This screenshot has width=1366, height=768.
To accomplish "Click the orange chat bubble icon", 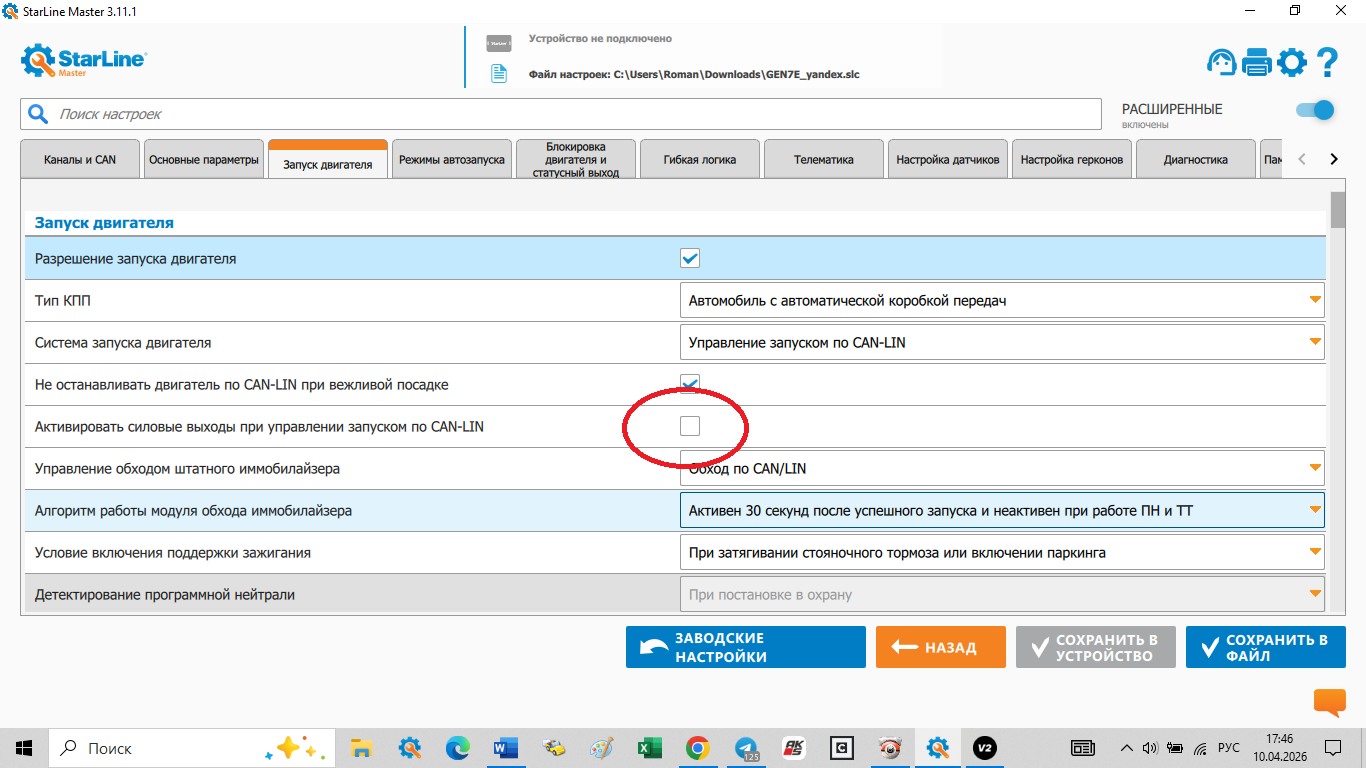I will [1329, 702].
